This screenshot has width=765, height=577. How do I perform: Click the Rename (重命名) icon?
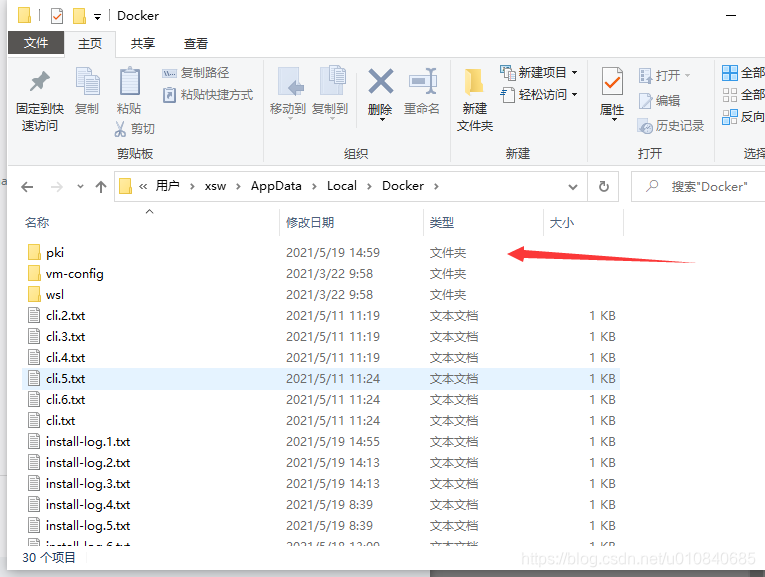coord(423,81)
